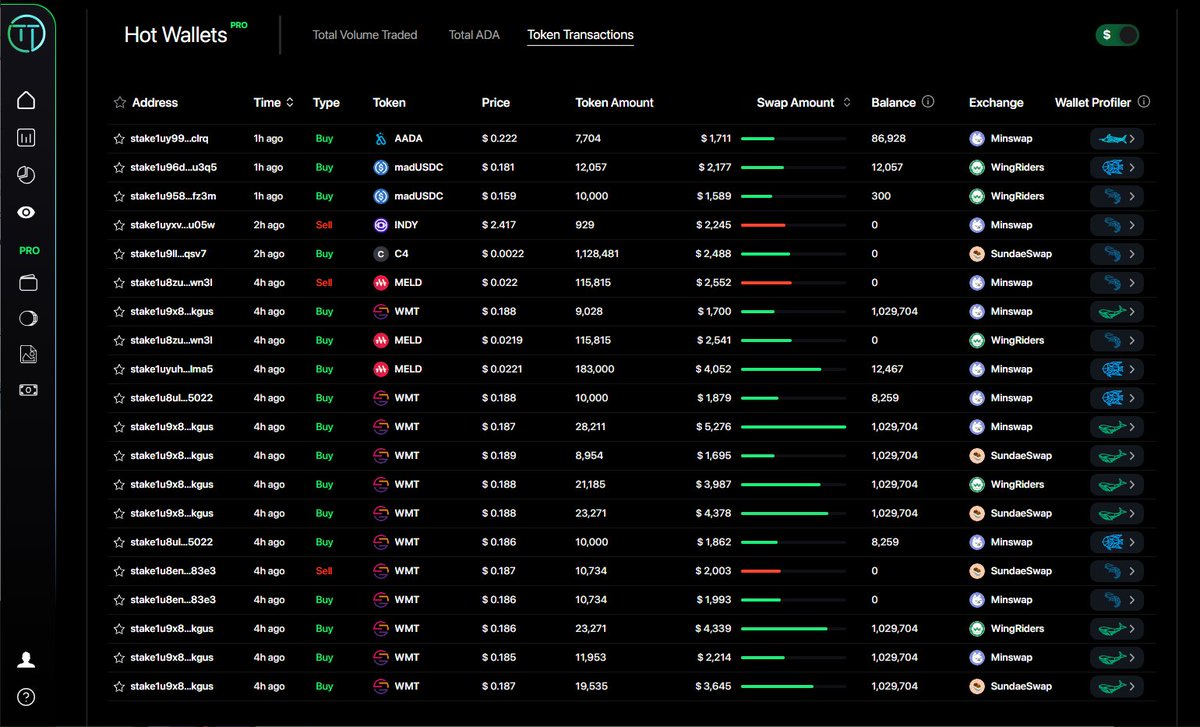The width and height of the screenshot is (1200, 727).
Task: Expand wallet profiler for stake1uy99...clrq row
Action: [x=1117, y=139]
